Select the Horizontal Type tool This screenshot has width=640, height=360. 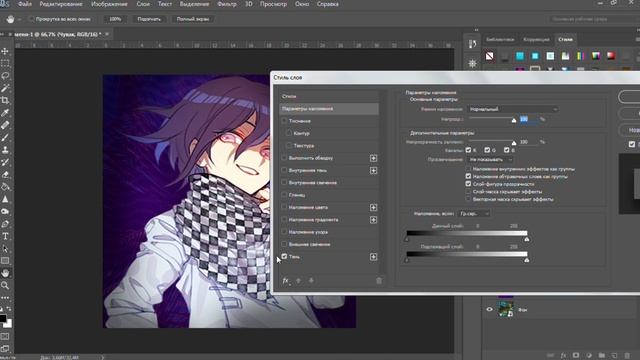pyautogui.click(x=5, y=236)
